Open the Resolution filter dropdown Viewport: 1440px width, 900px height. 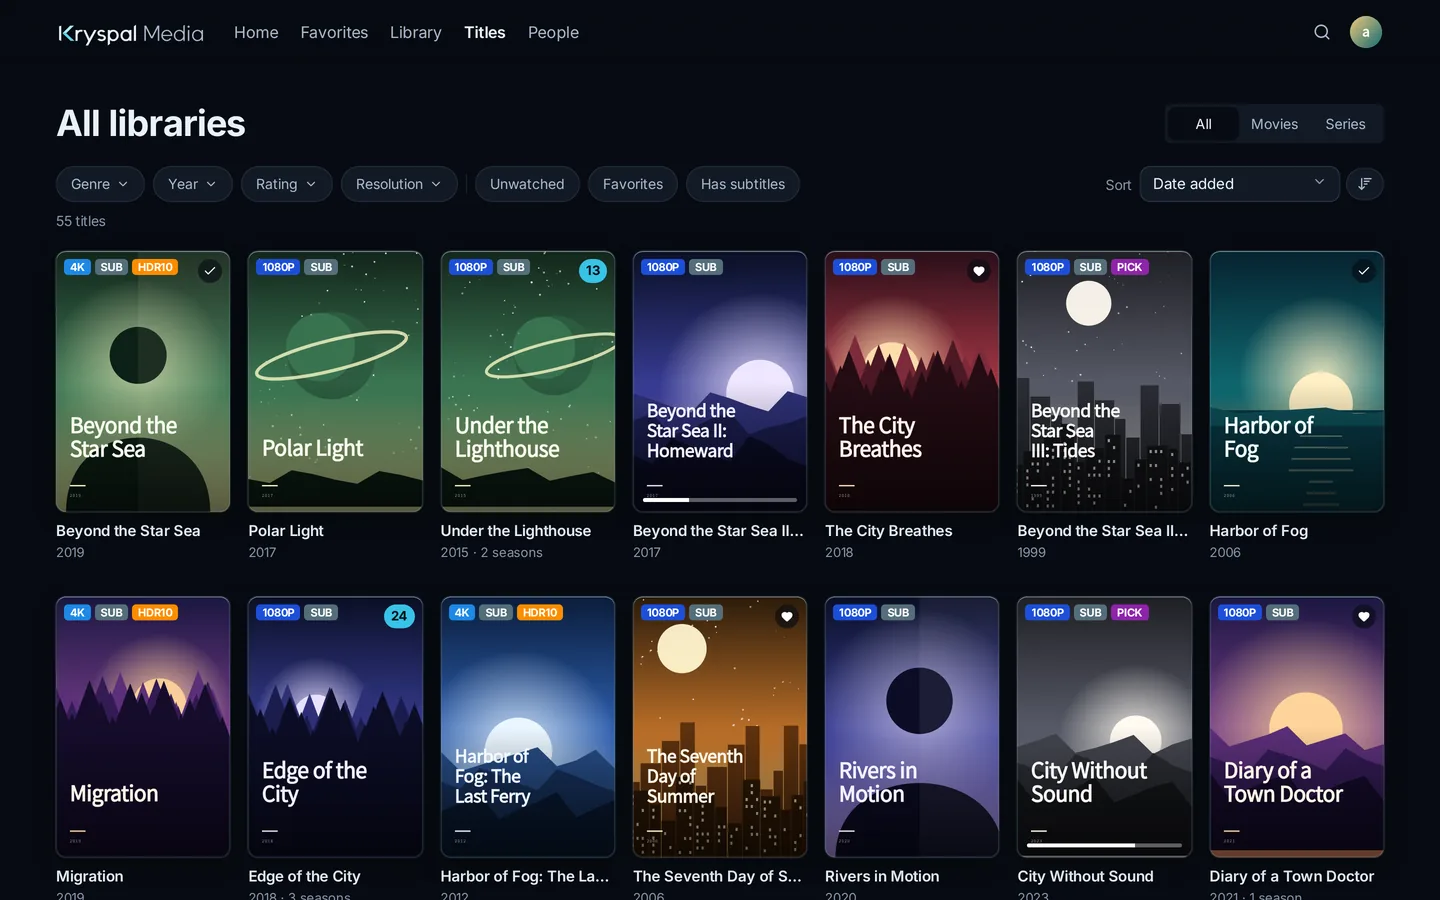399,184
